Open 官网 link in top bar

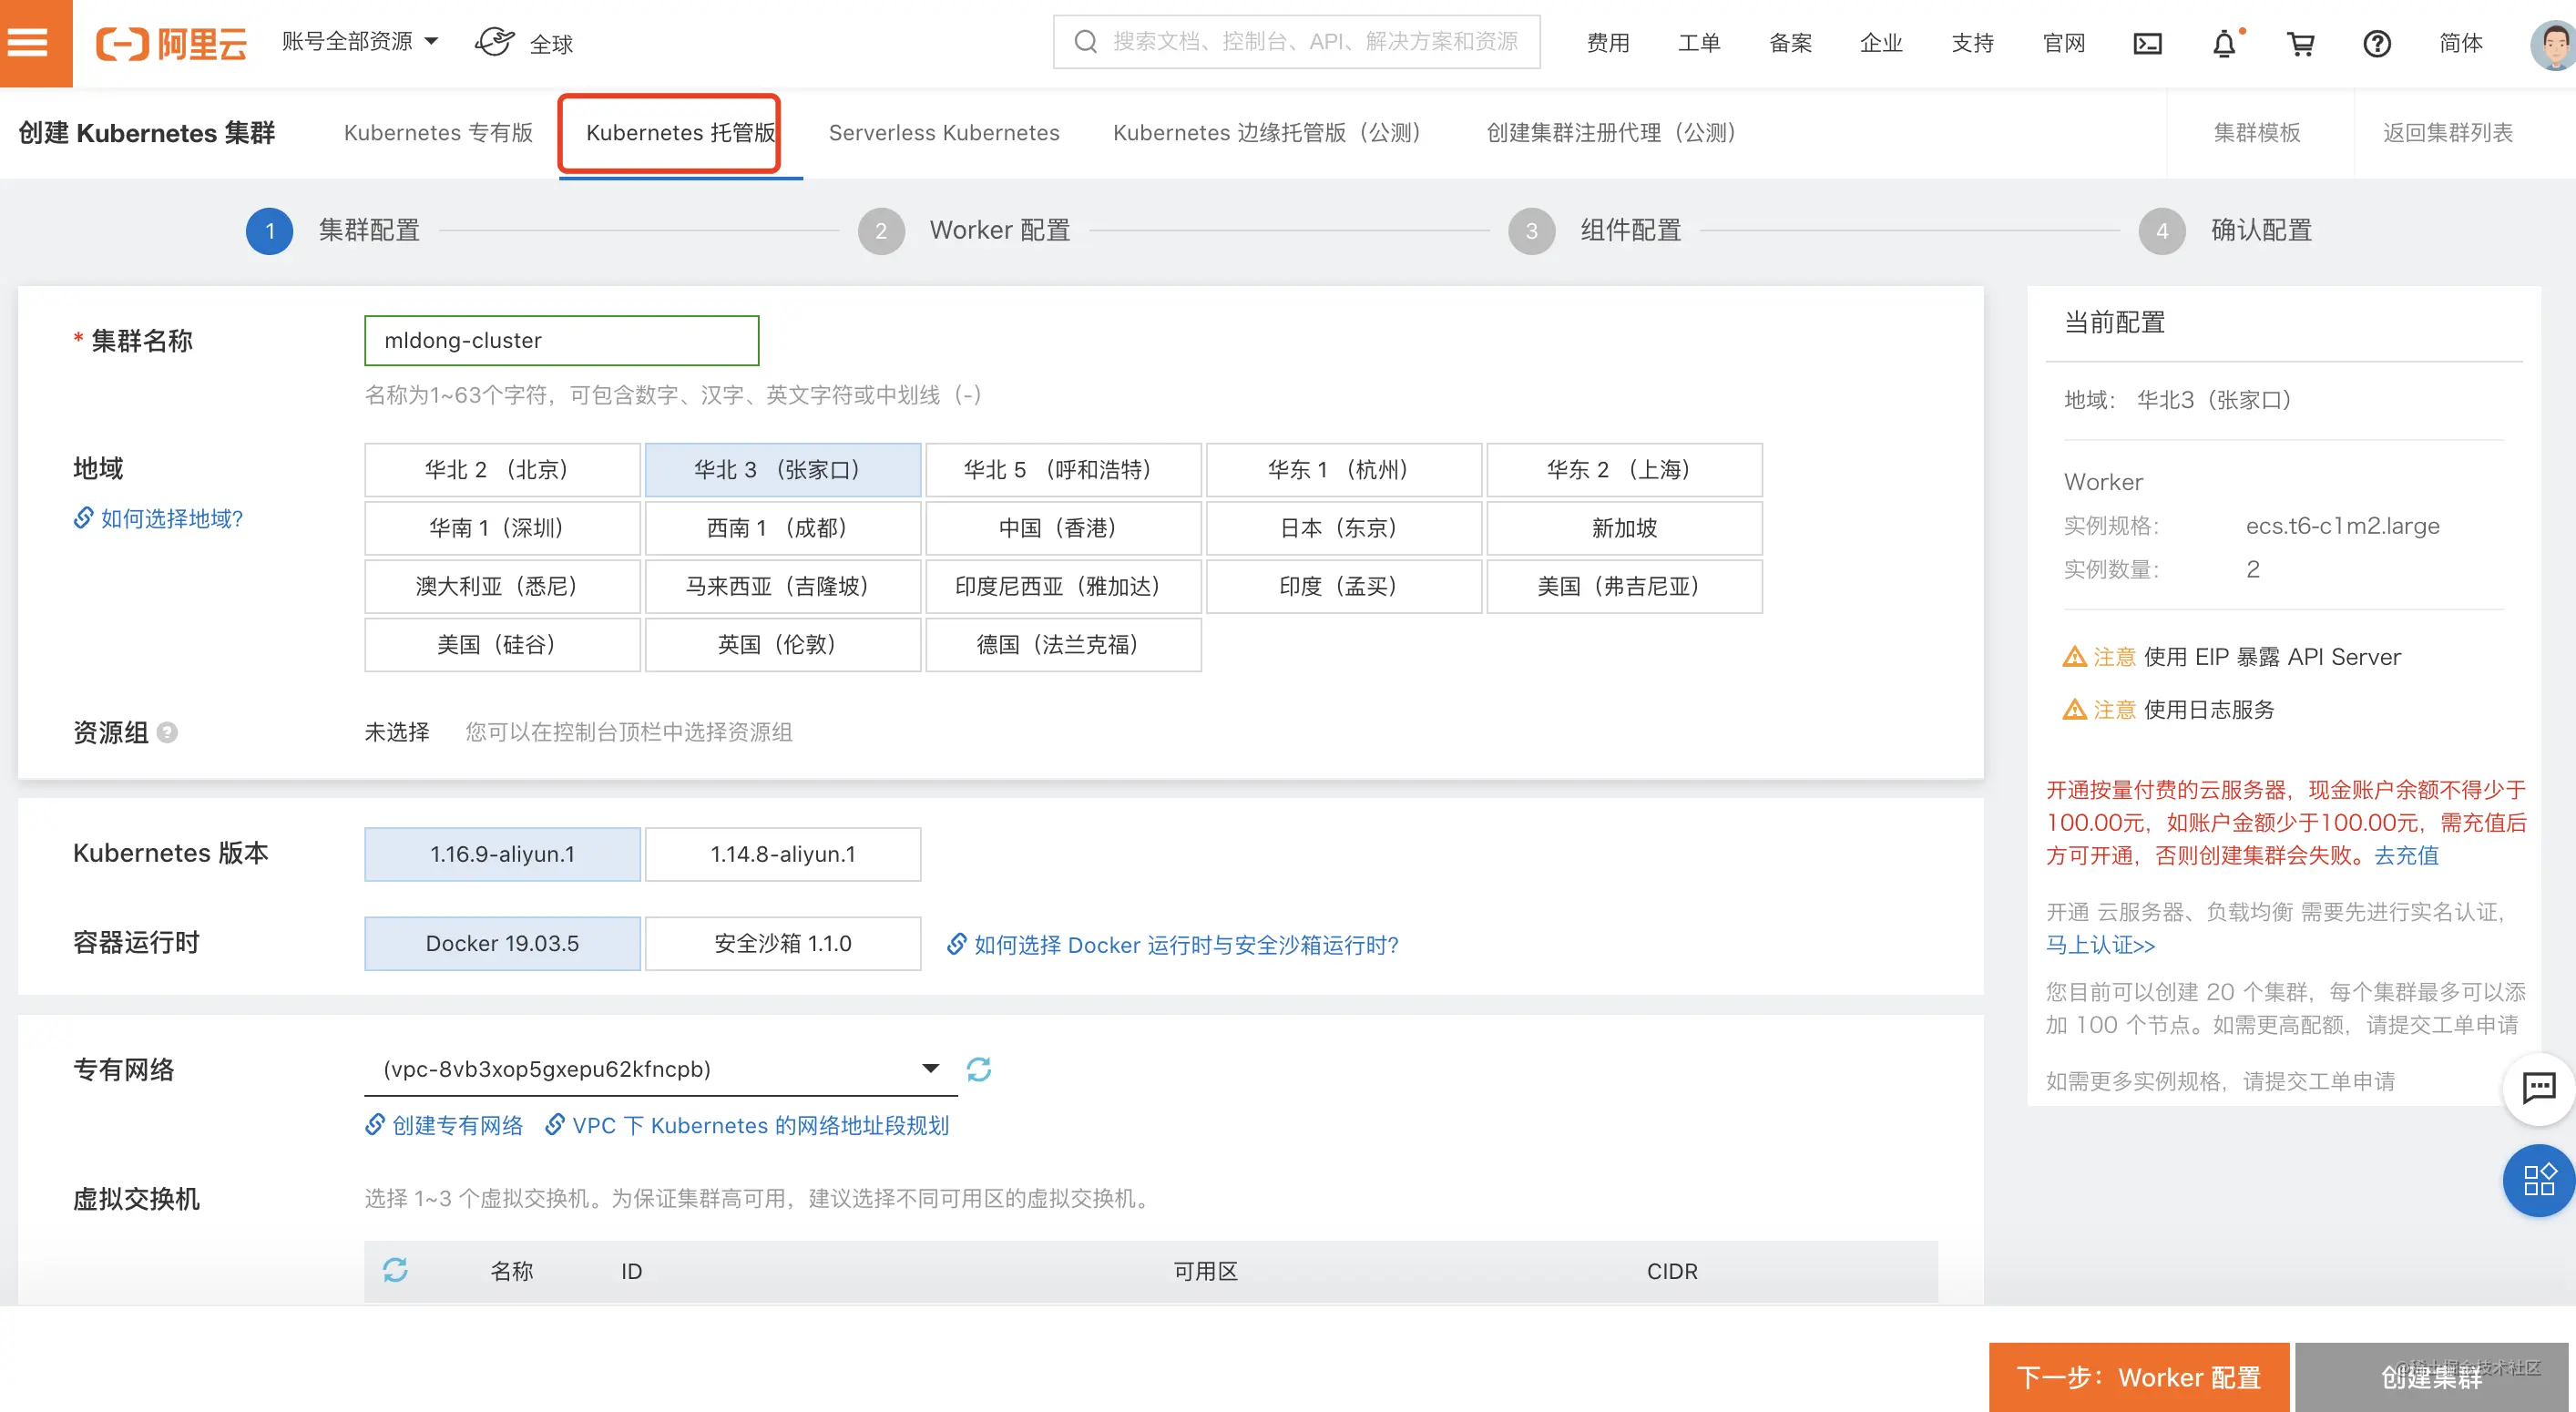coord(2064,43)
